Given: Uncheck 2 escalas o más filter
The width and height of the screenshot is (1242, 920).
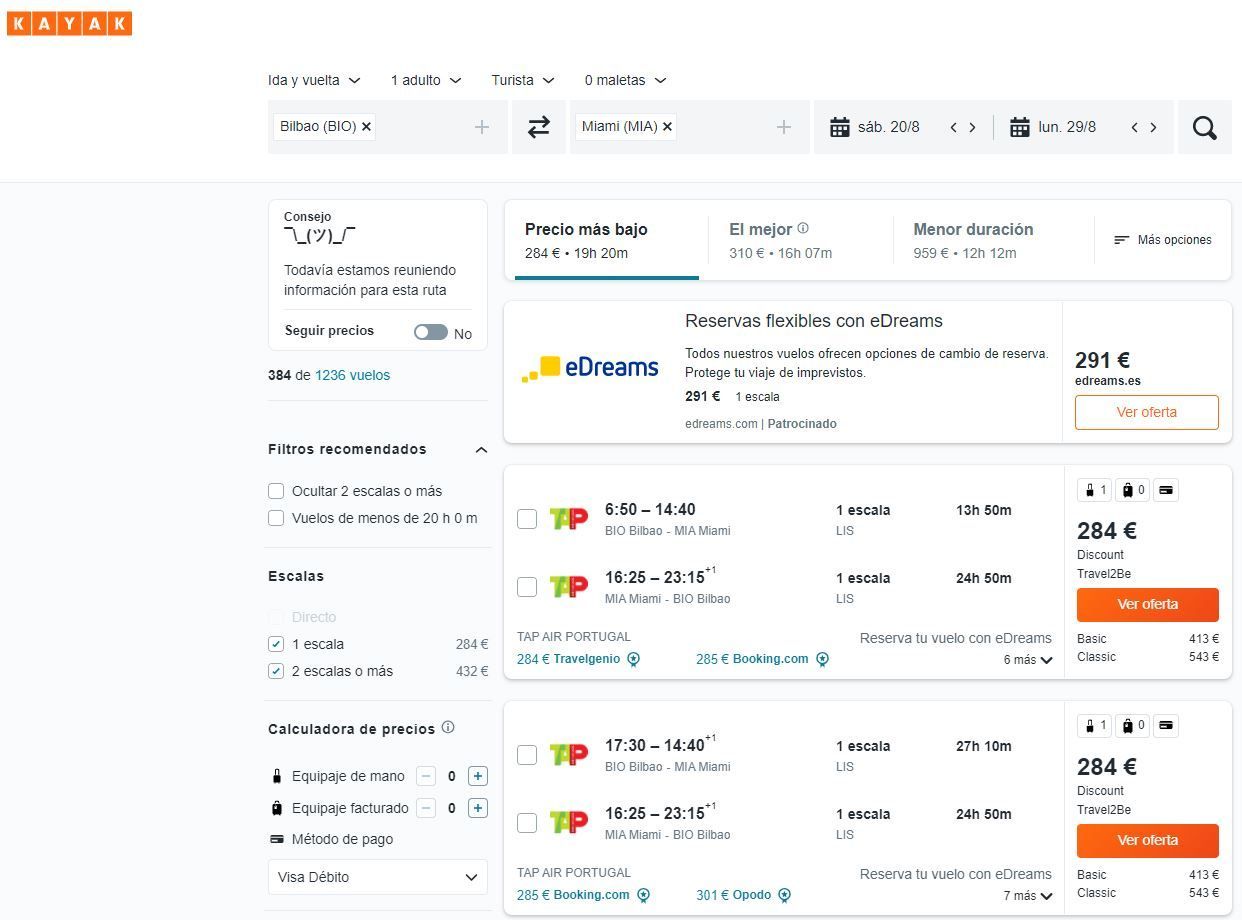Looking at the screenshot, I should (276, 671).
